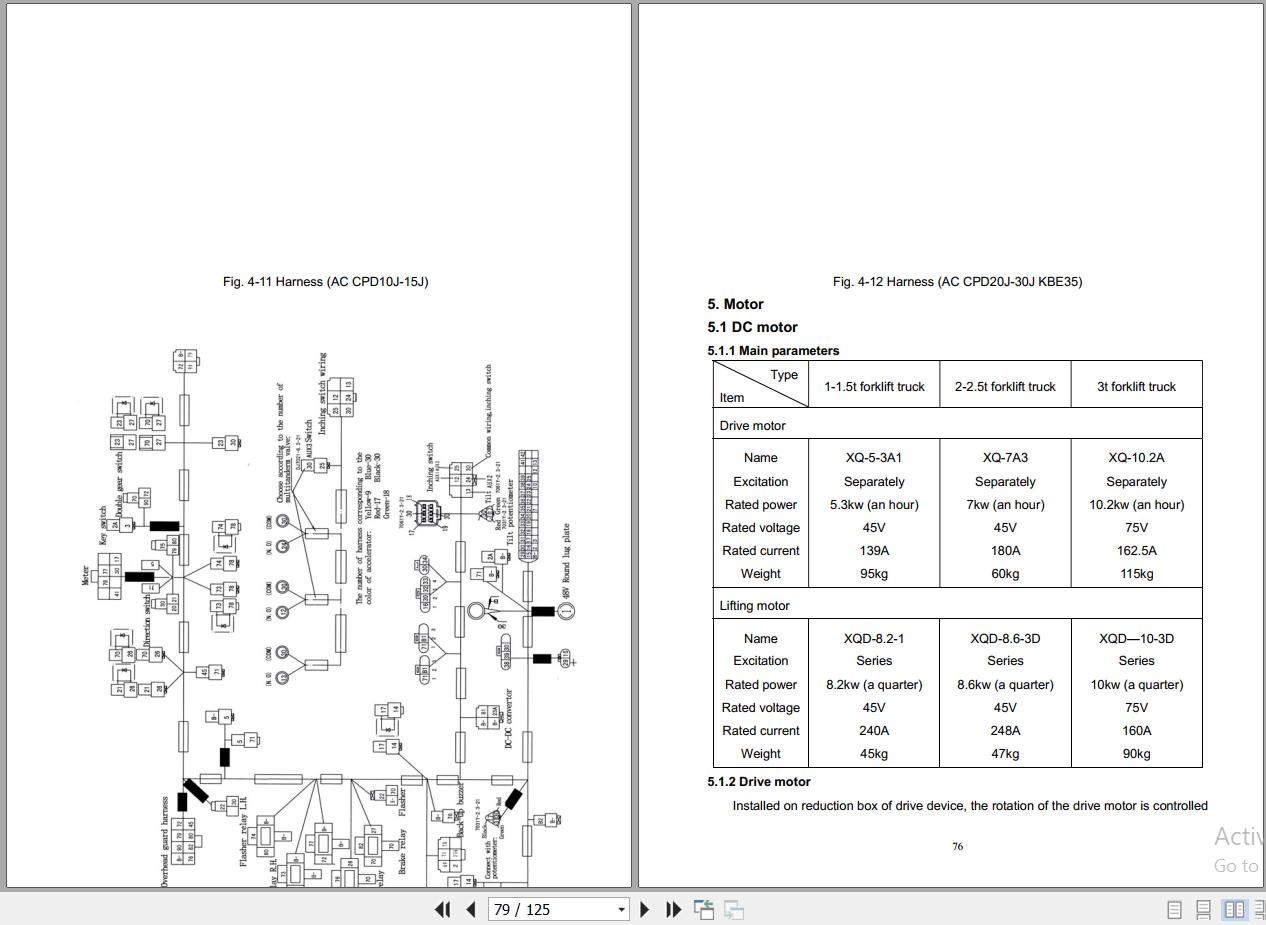Select the 5.1 DC motor heading
This screenshot has width=1266, height=925.
(x=752, y=327)
